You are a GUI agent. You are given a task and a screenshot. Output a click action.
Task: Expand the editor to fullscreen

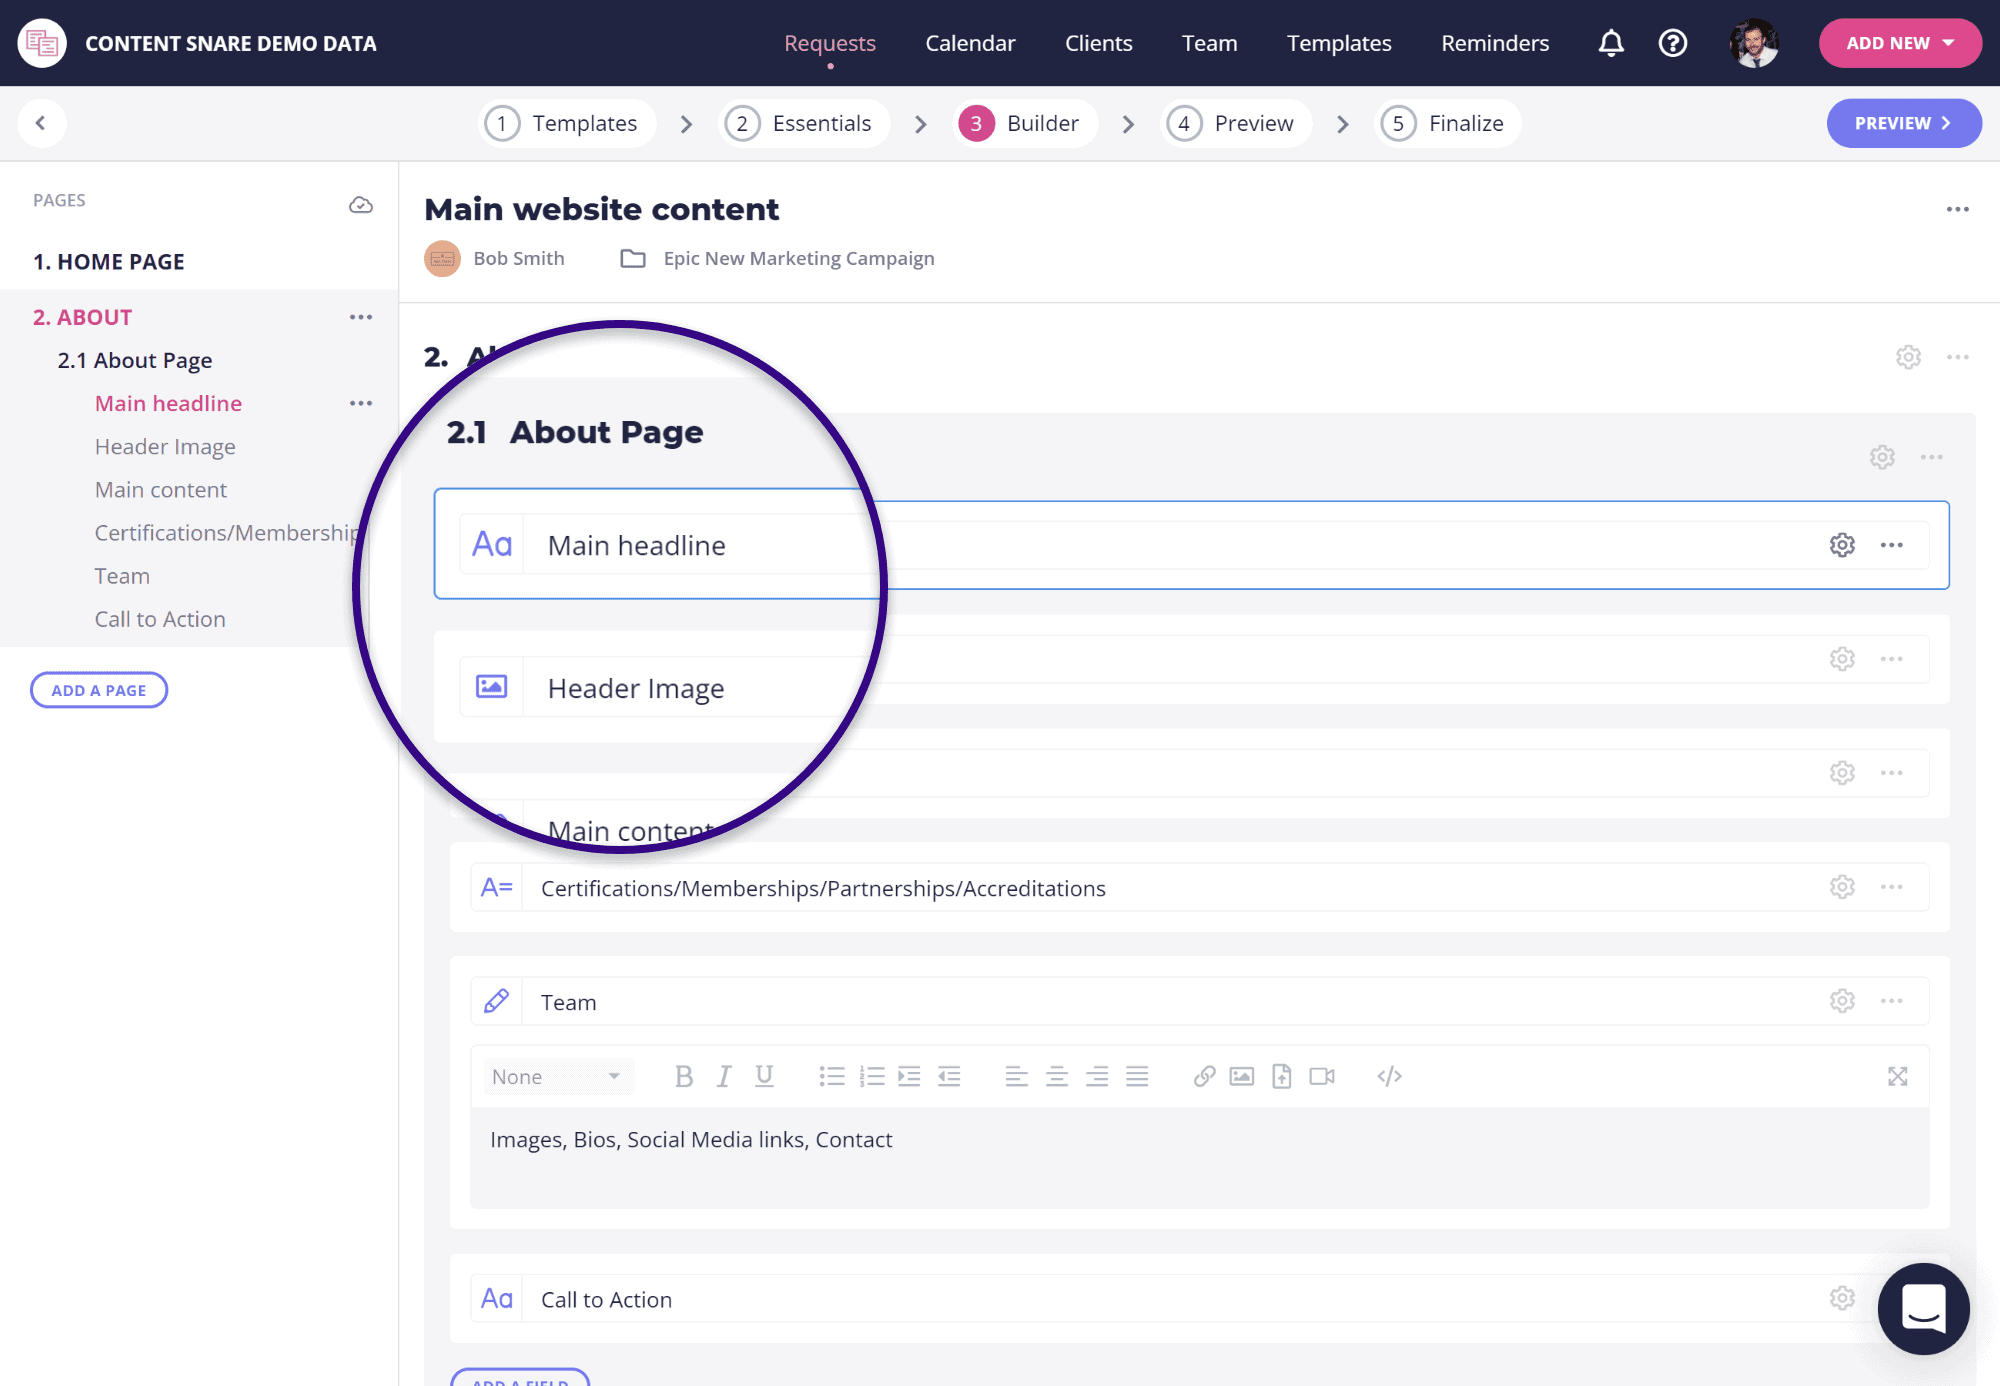tap(1898, 1076)
